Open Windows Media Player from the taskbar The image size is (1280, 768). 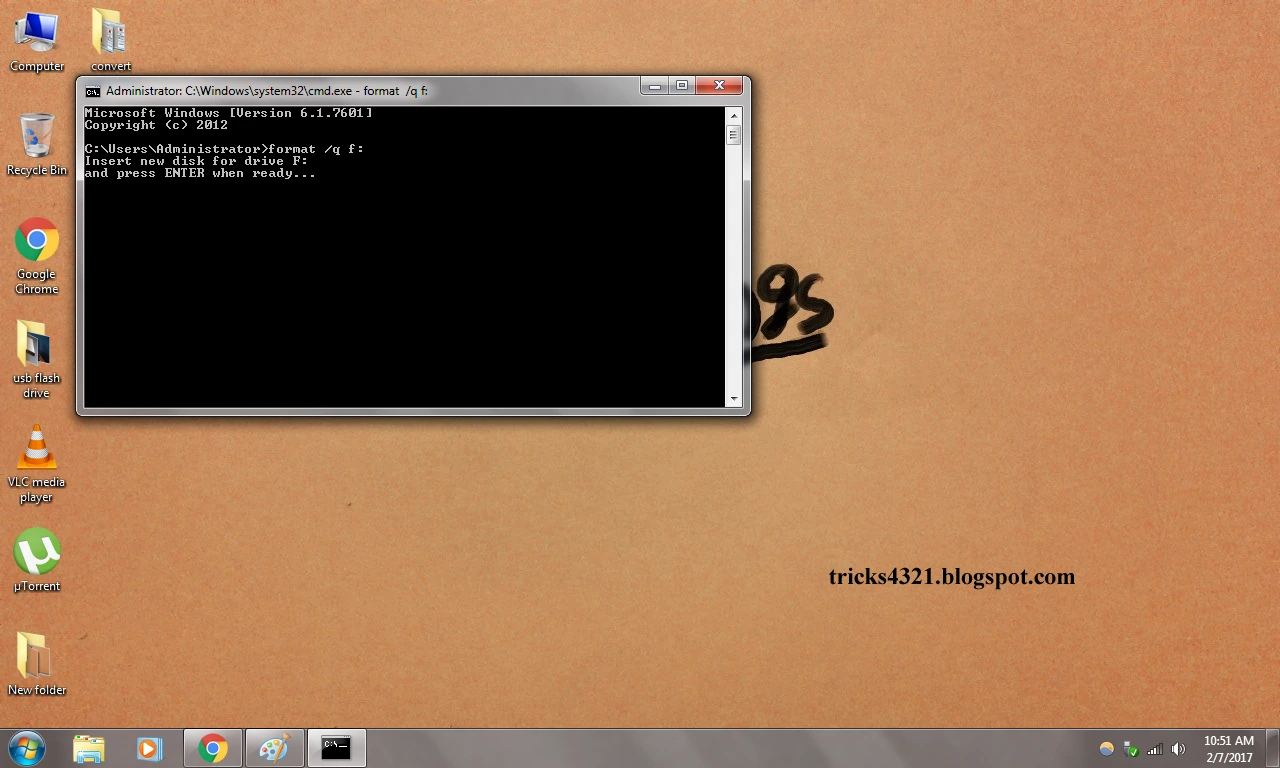tap(150, 748)
